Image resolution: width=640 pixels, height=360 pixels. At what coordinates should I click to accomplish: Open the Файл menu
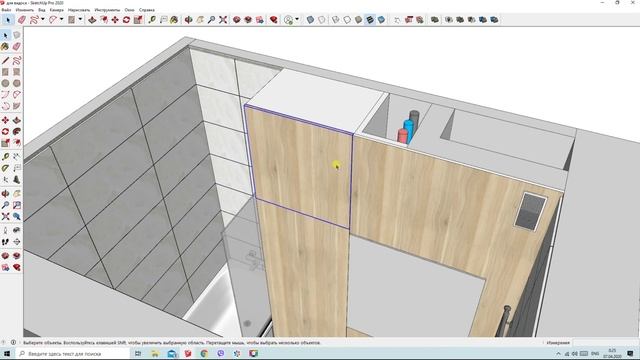click(6, 10)
